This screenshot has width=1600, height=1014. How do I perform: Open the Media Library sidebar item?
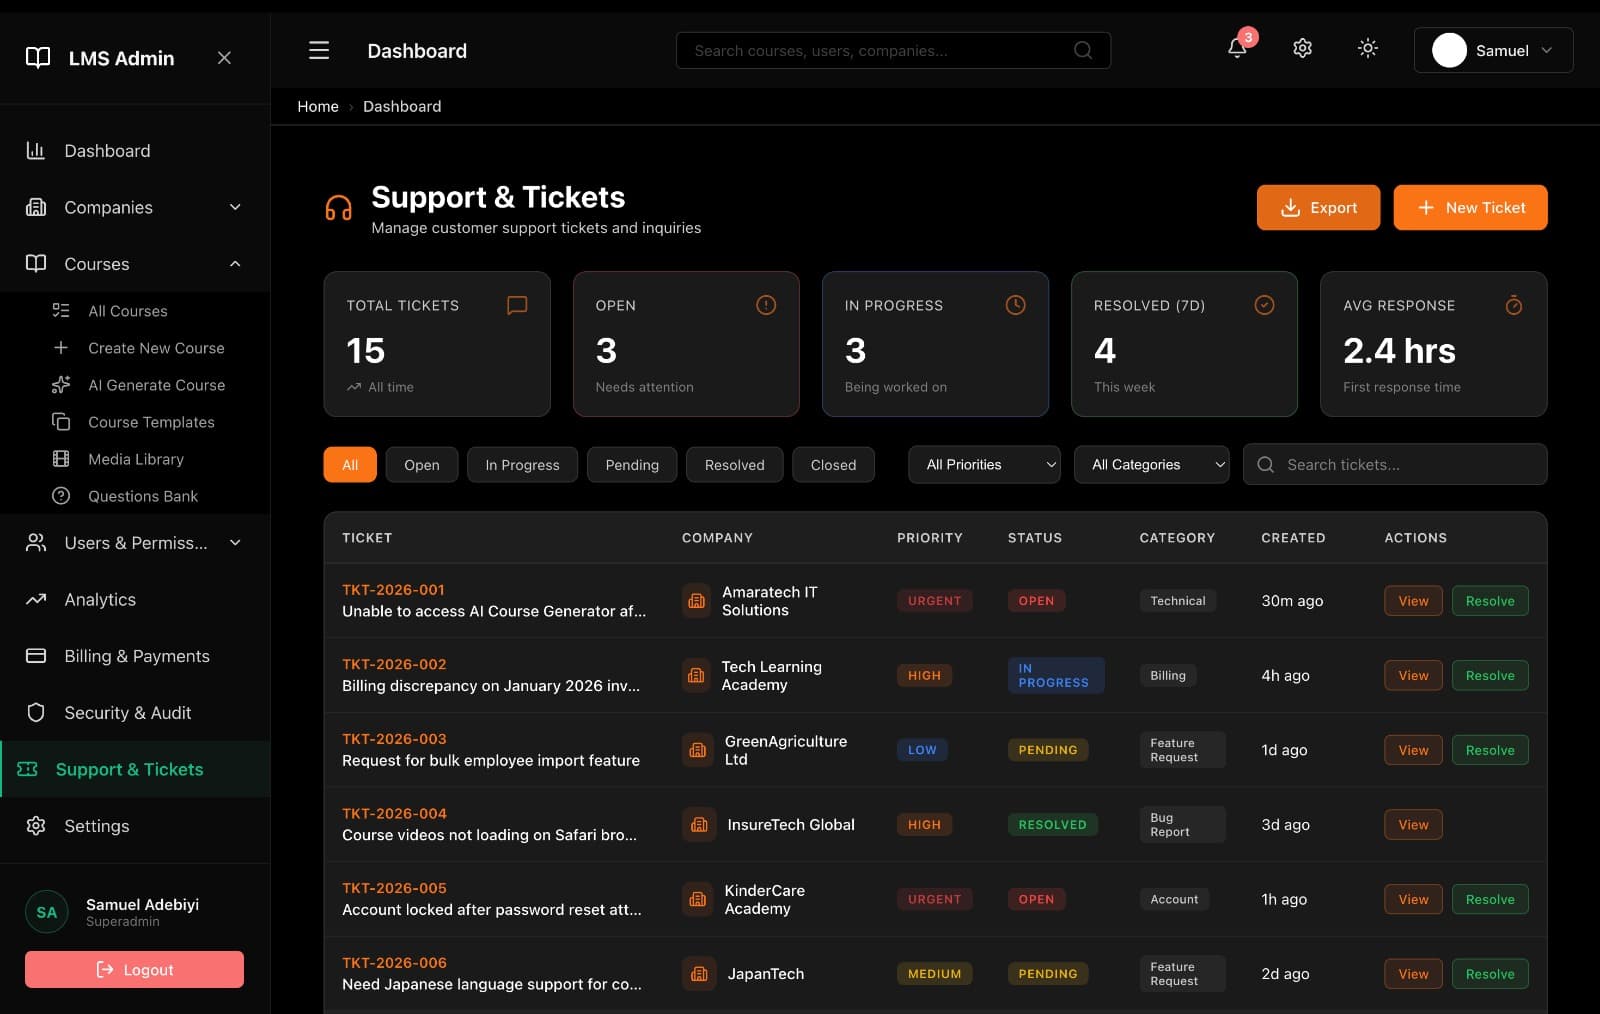(136, 459)
